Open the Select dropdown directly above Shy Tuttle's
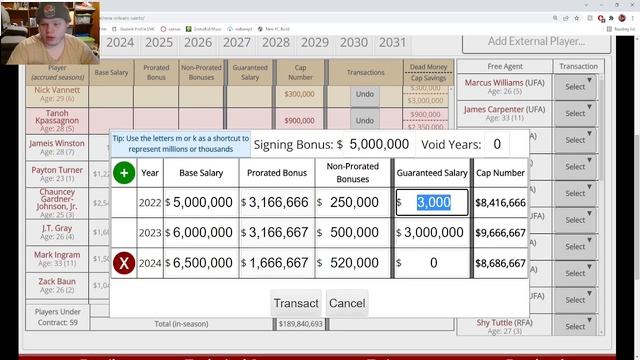 point(576,300)
